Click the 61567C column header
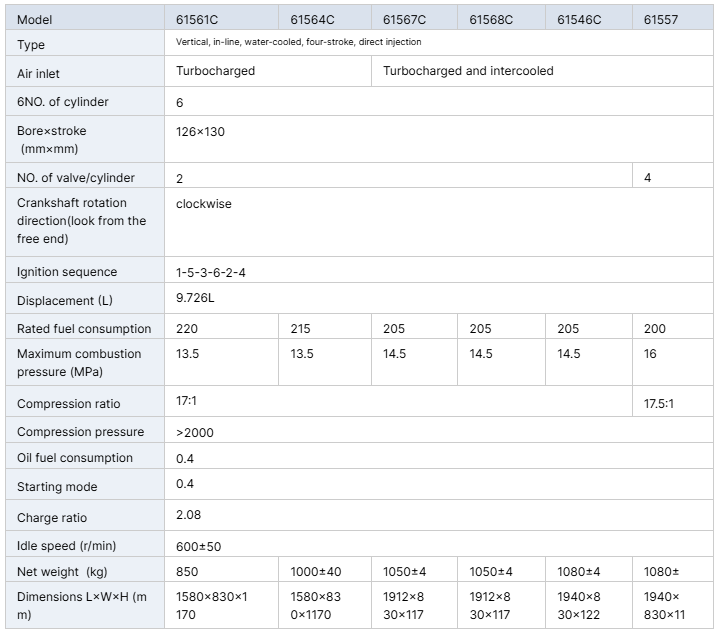This screenshot has height=634, width=720. pyautogui.click(x=404, y=20)
